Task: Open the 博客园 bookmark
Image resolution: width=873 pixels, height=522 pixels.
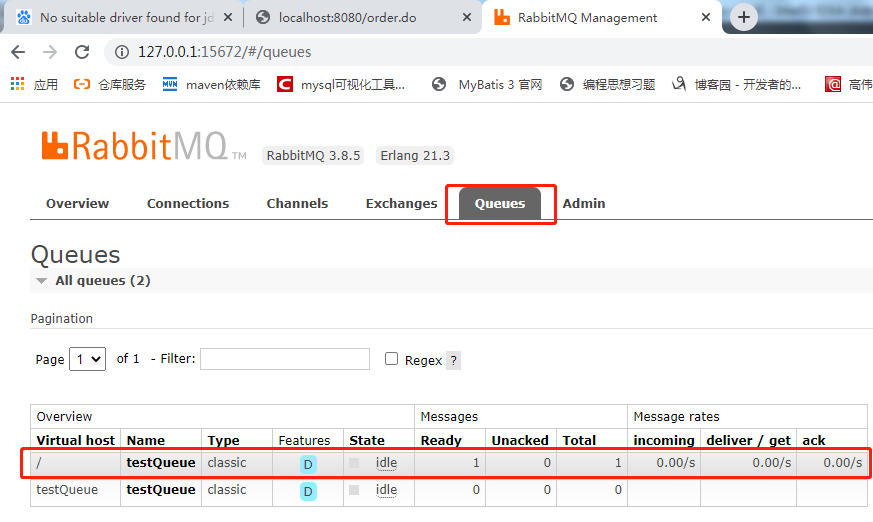Action: pyautogui.click(x=736, y=85)
